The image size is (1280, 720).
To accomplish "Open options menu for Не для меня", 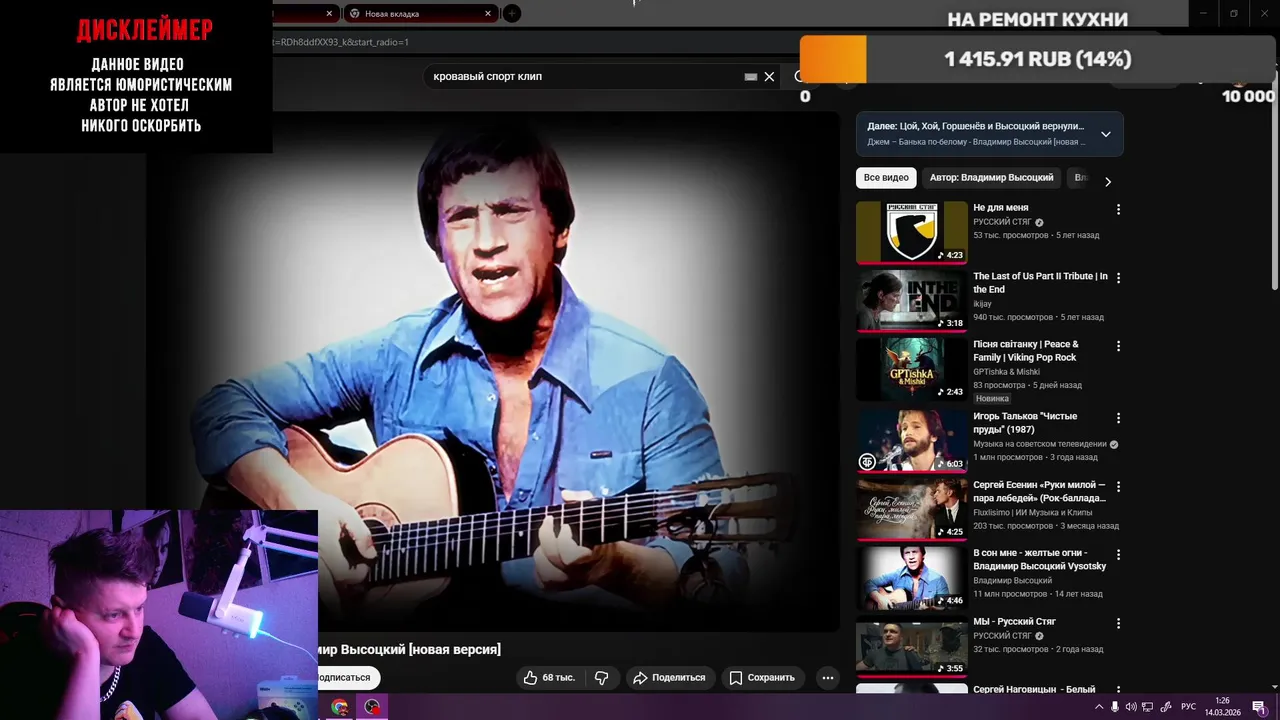I will [x=1118, y=210].
